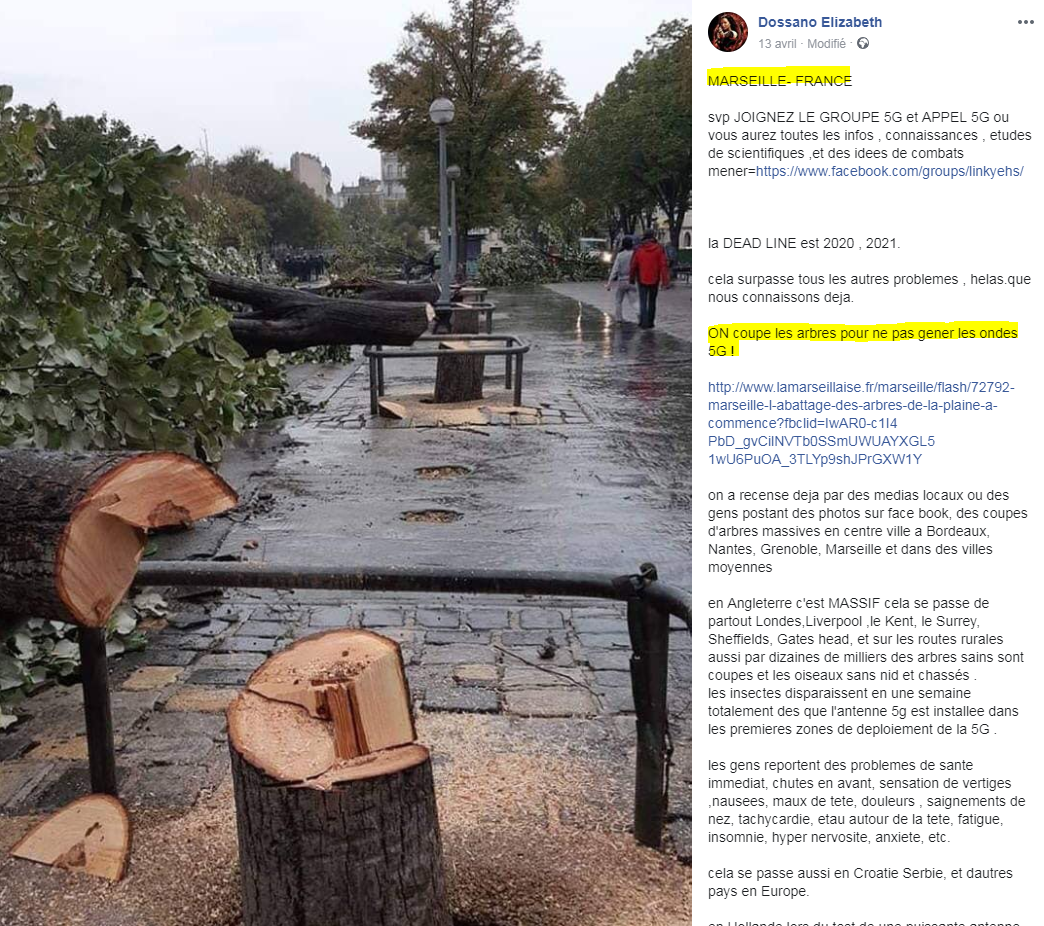Click the street lamp in the photo
This screenshot has width=1044, height=926.
point(443,206)
